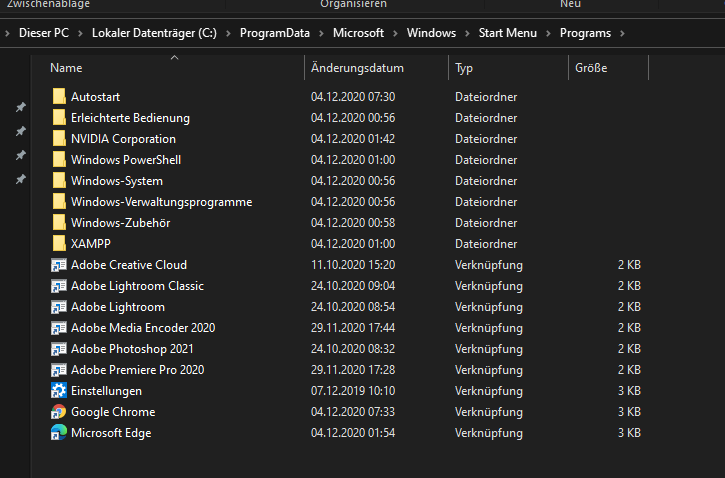Click the date 29.11.2020 17:44
The height and width of the screenshot is (478, 725).
[x=353, y=328]
